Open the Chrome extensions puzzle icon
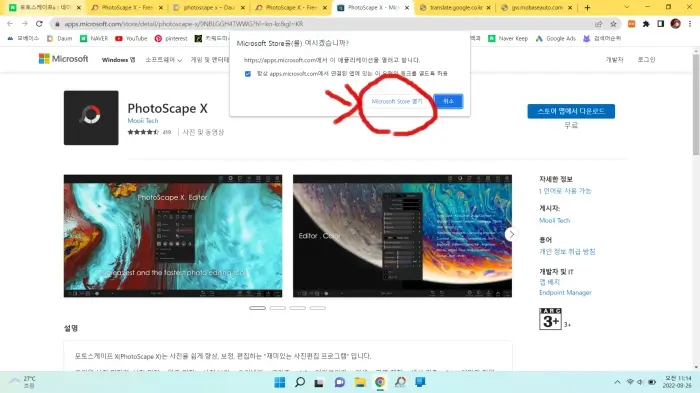Viewport: 700px width, 393px height. click(x=646, y=24)
